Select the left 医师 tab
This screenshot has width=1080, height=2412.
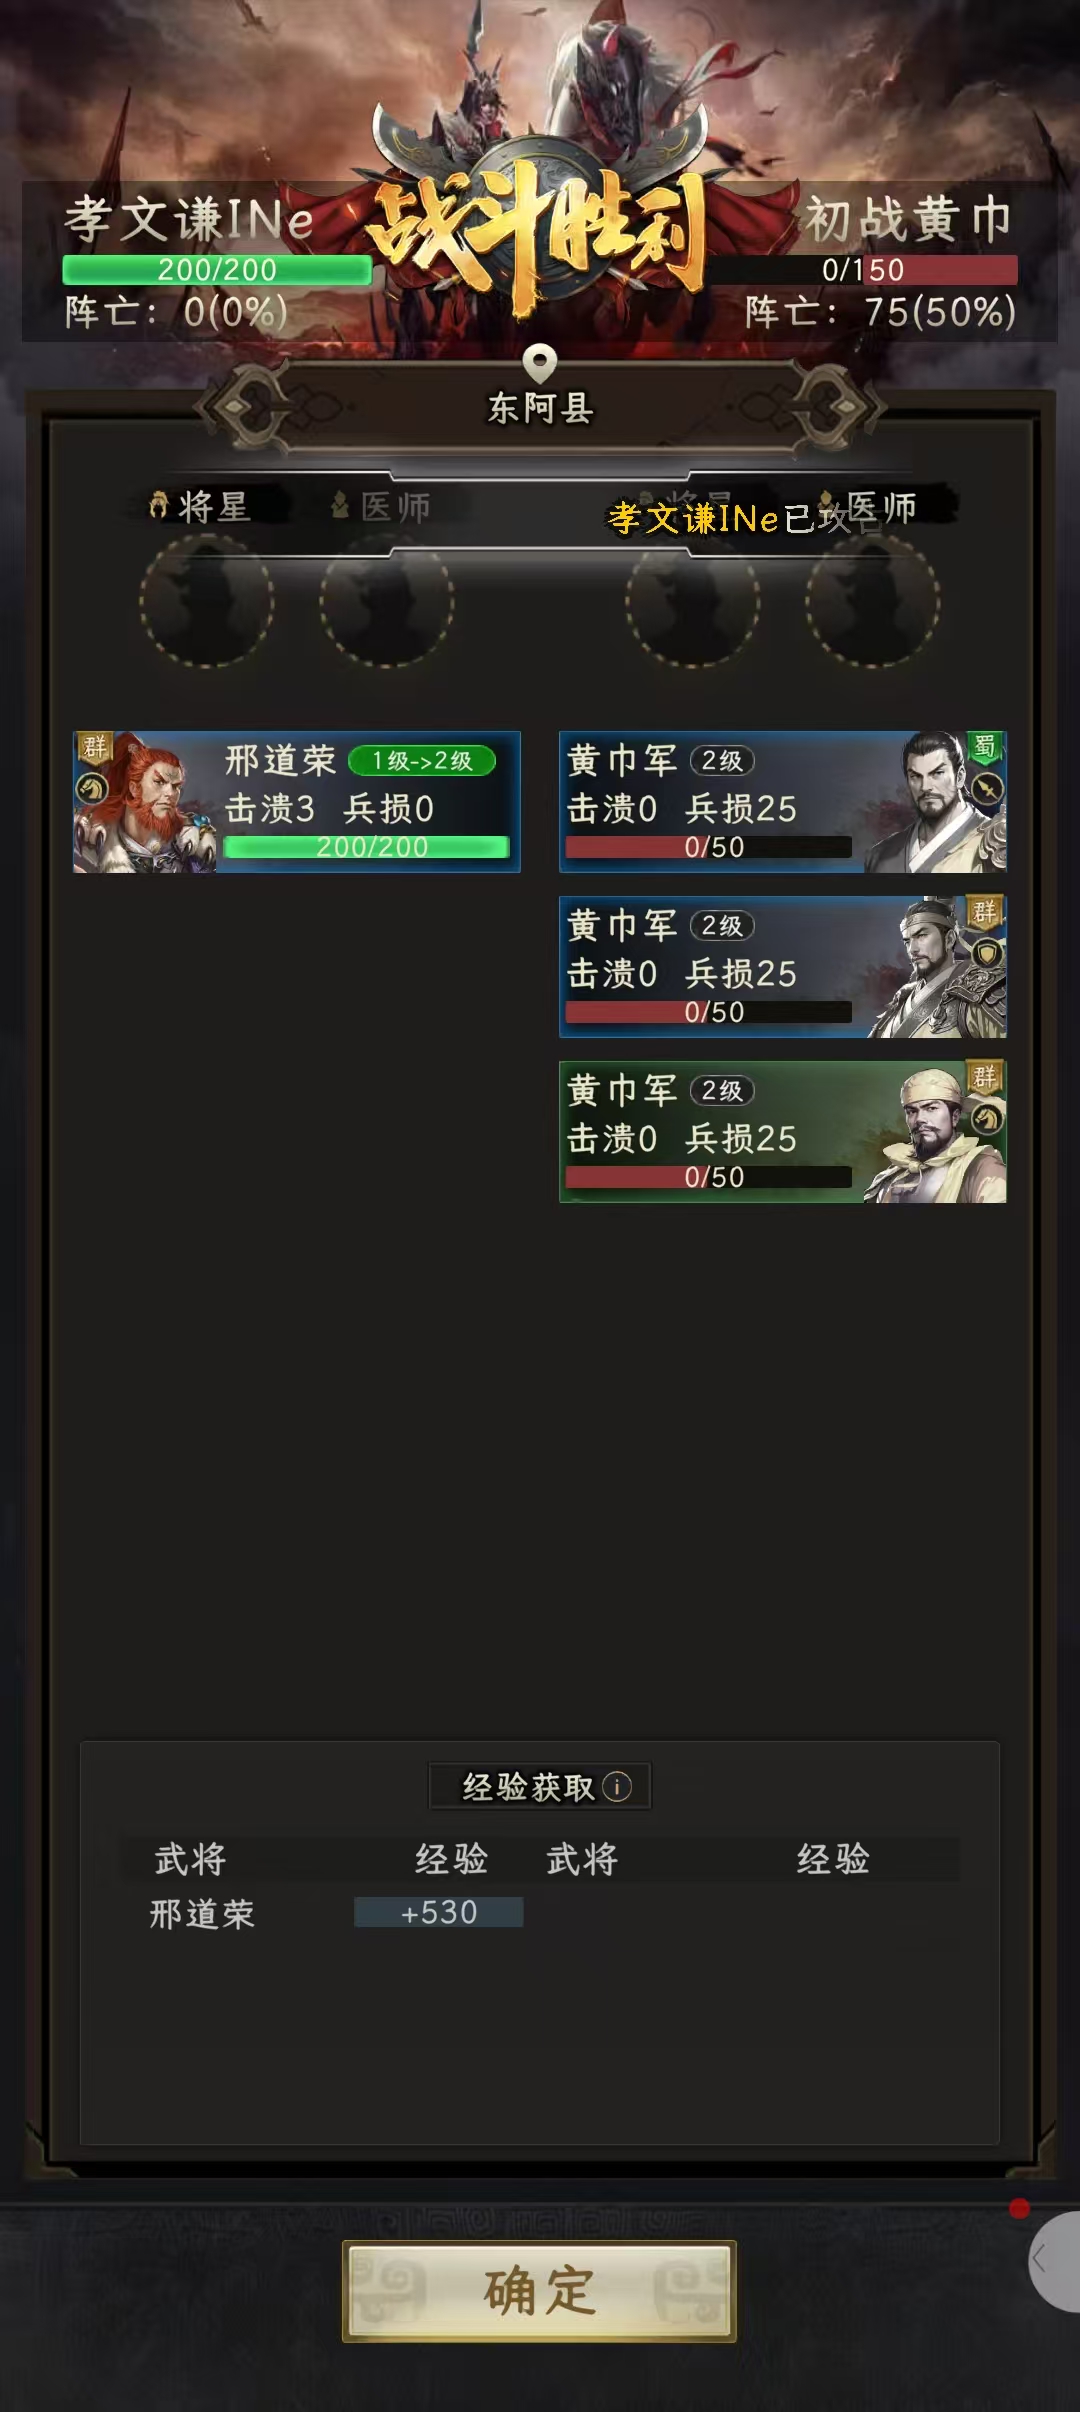pyautogui.click(x=381, y=507)
